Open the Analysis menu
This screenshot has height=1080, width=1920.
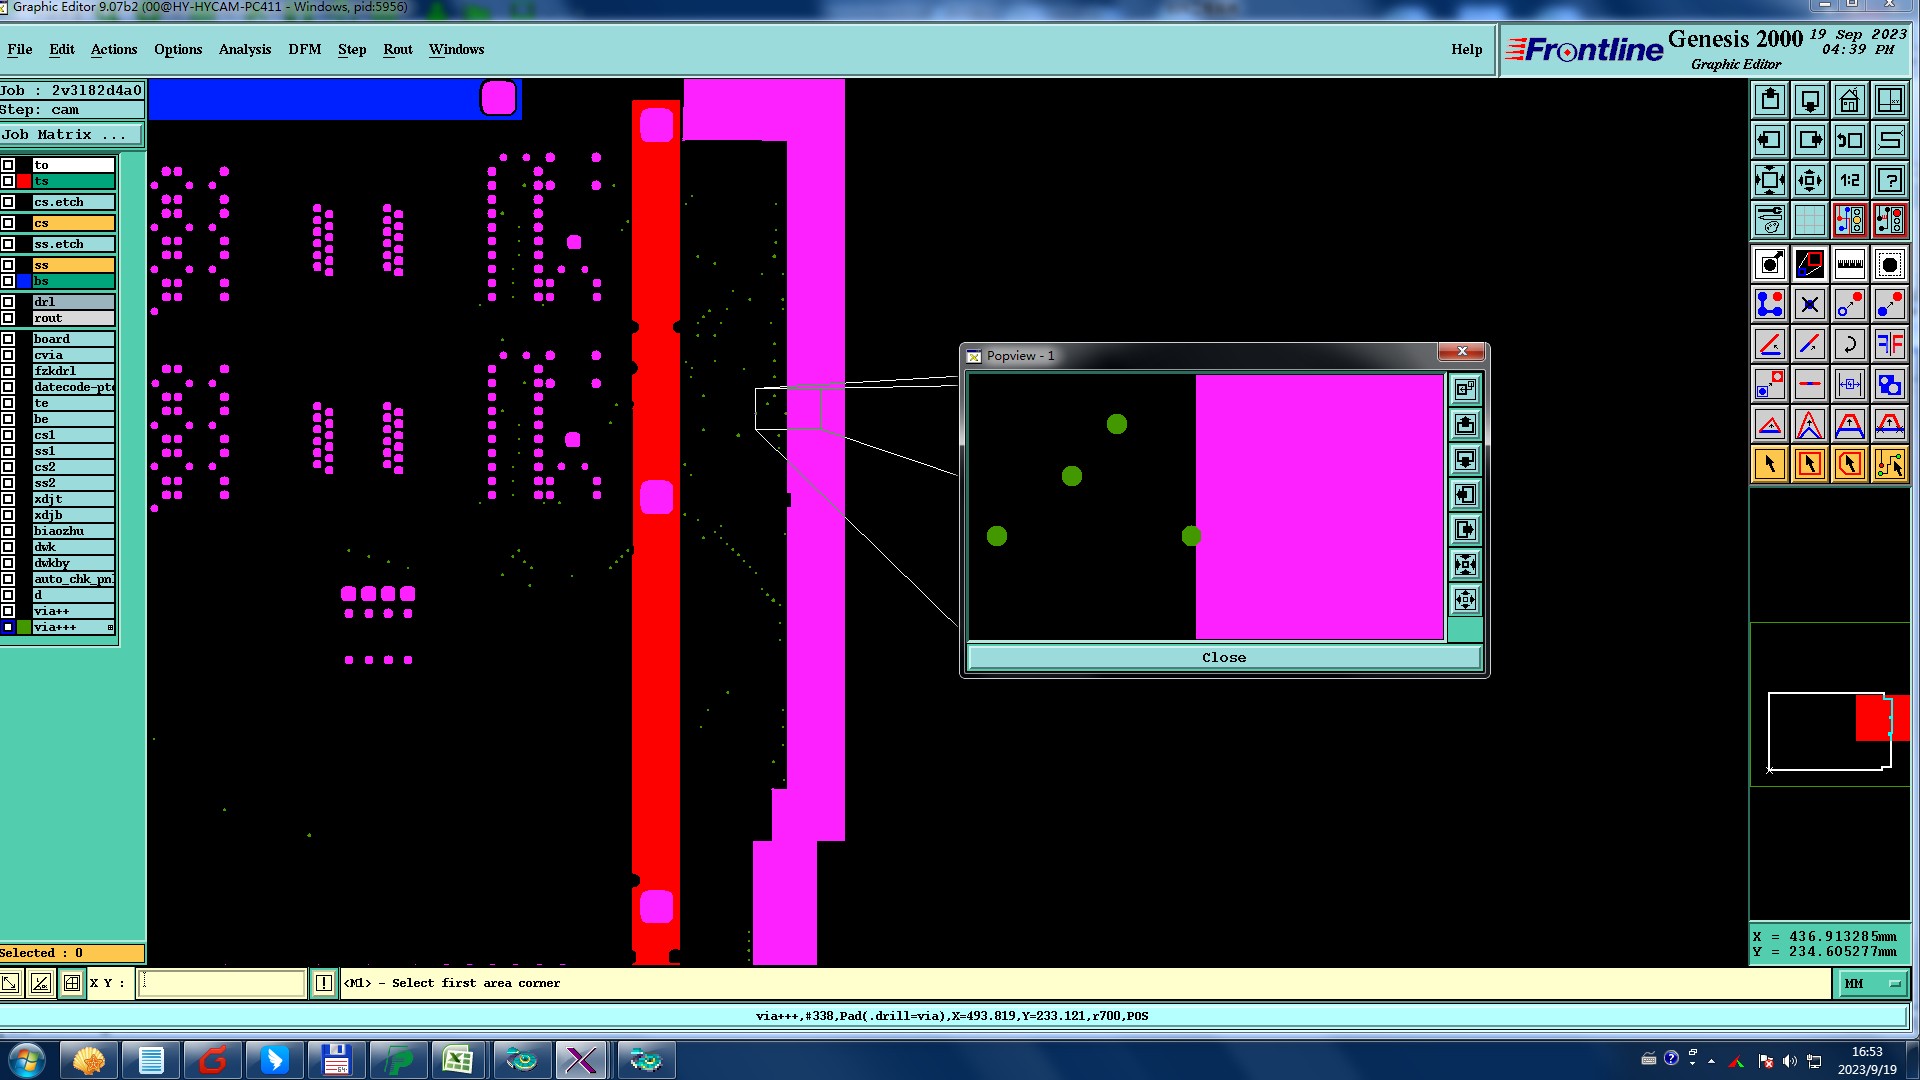244,49
